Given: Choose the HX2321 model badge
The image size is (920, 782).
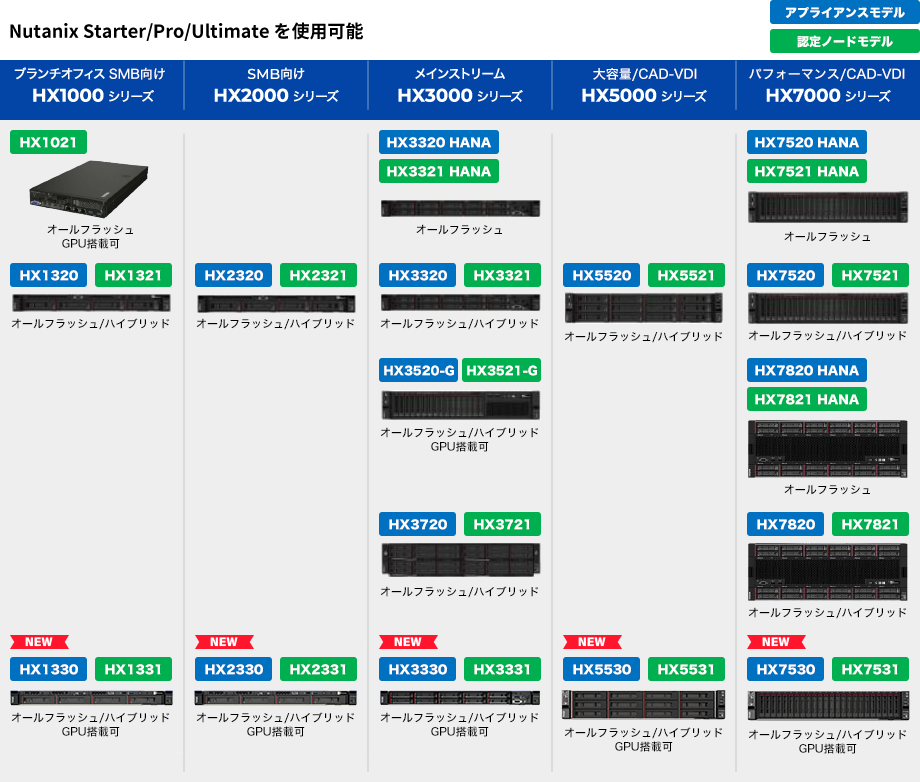Looking at the screenshot, I should 318,275.
